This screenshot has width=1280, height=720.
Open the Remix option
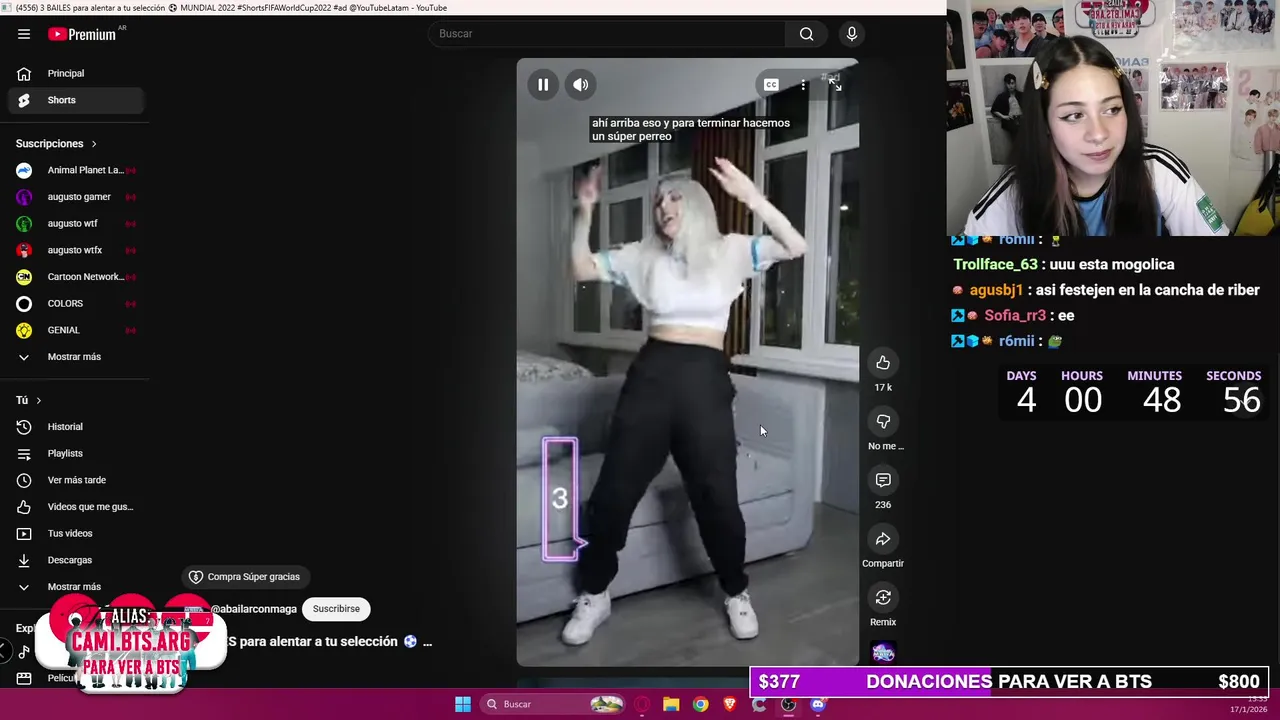883,598
